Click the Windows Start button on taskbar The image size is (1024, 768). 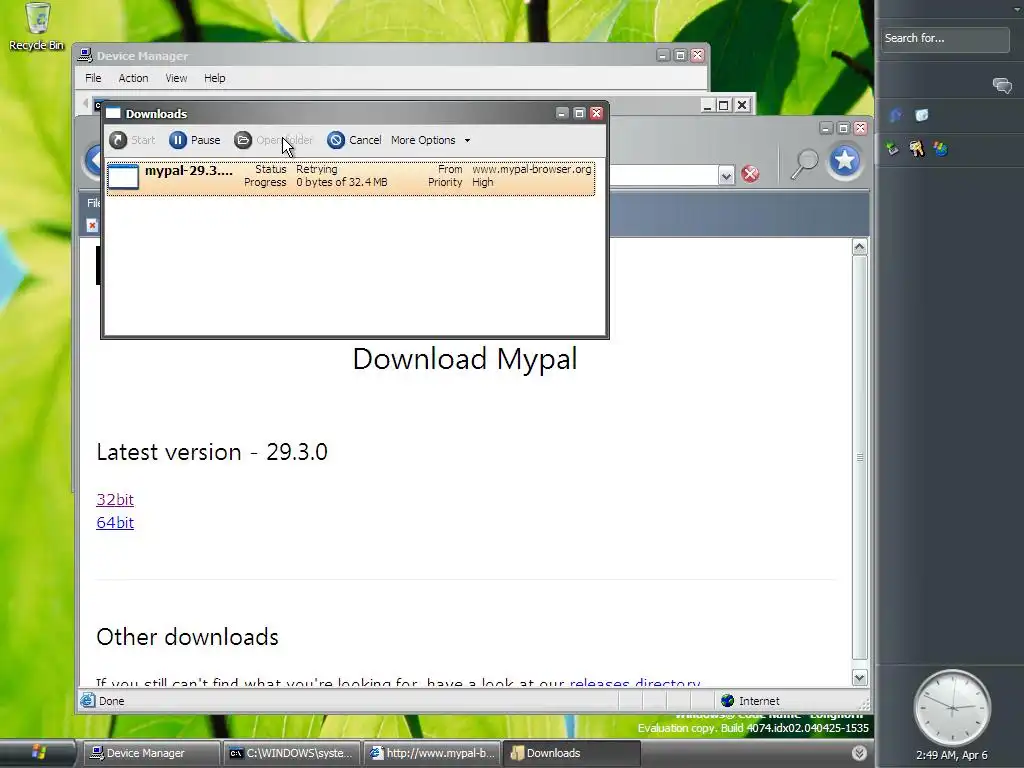click(38, 753)
